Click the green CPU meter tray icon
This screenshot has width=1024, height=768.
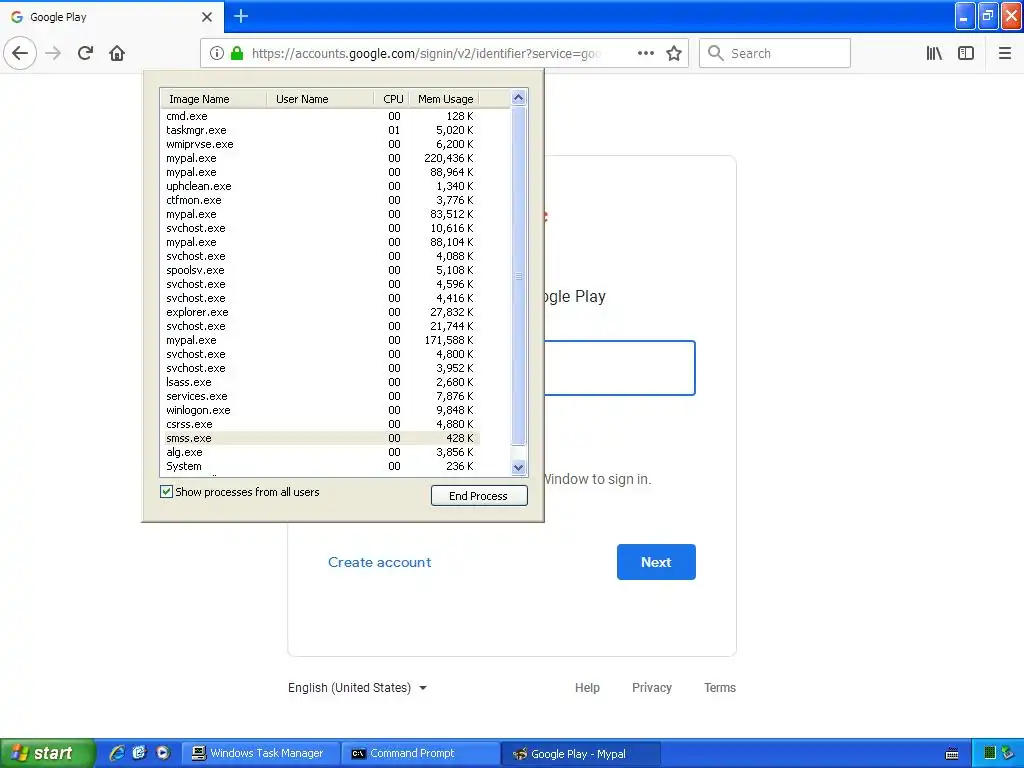pyautogui.click(x=989, y=754)
